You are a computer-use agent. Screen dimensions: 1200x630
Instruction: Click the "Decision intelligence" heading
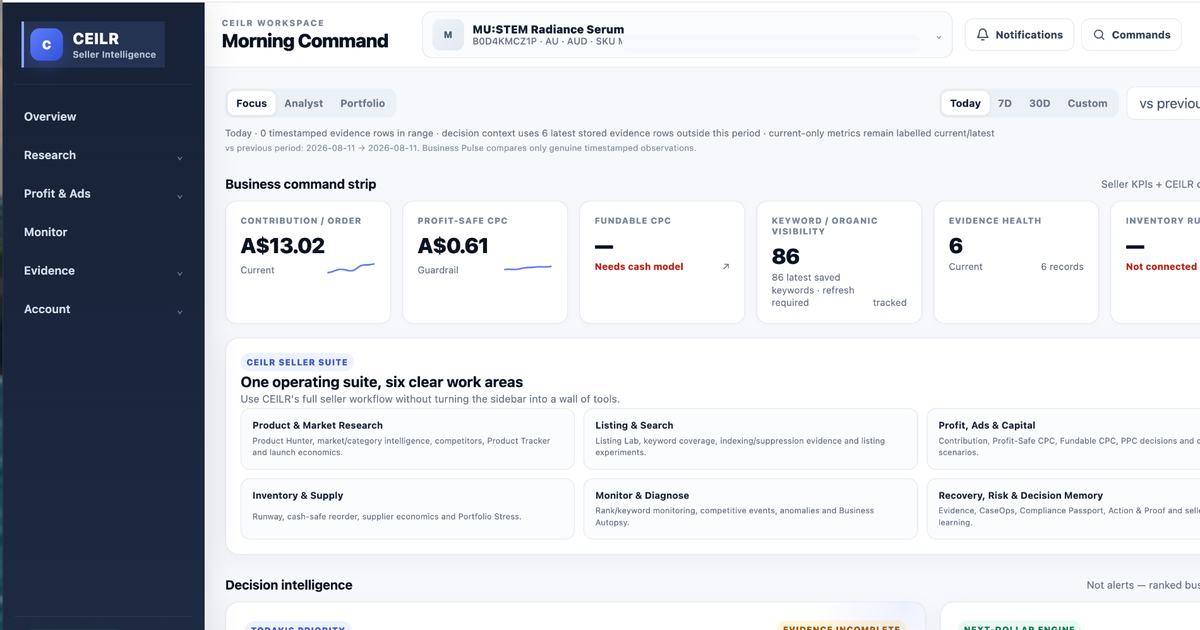[289, 585]
